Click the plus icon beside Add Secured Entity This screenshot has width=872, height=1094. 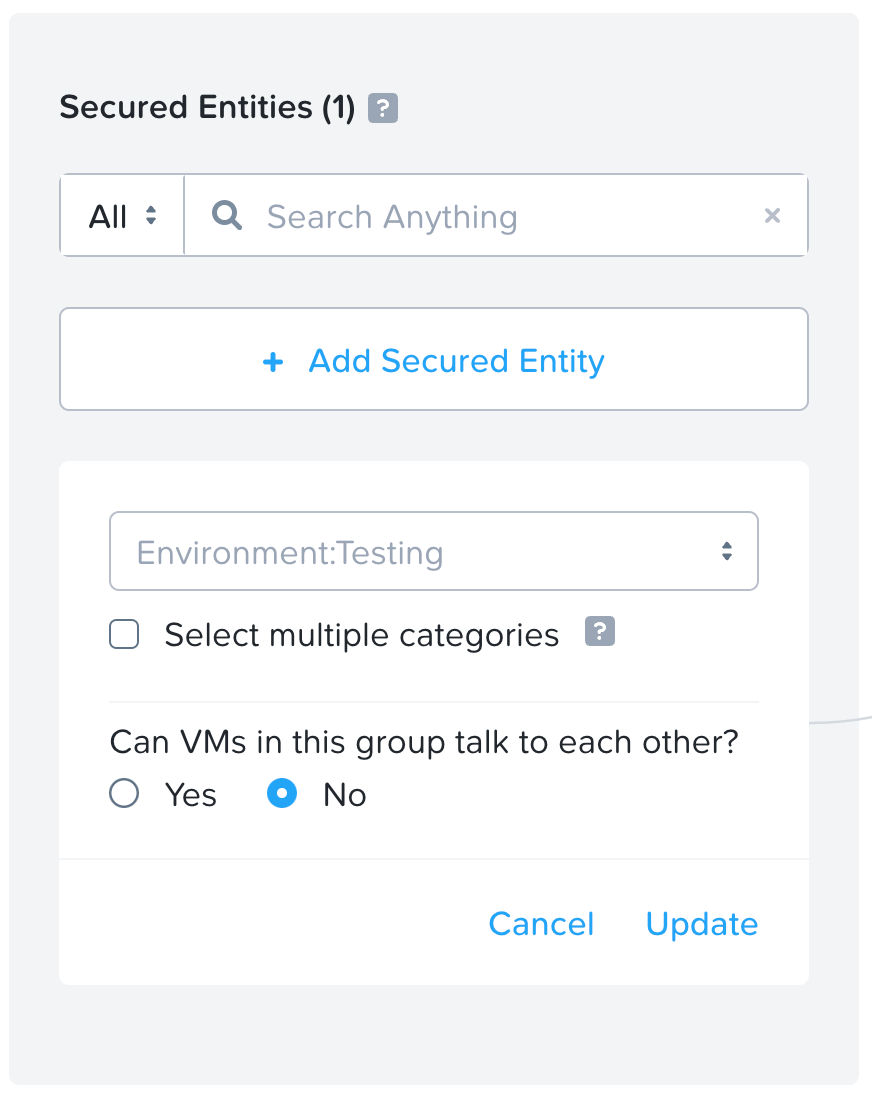coord(273,362)
